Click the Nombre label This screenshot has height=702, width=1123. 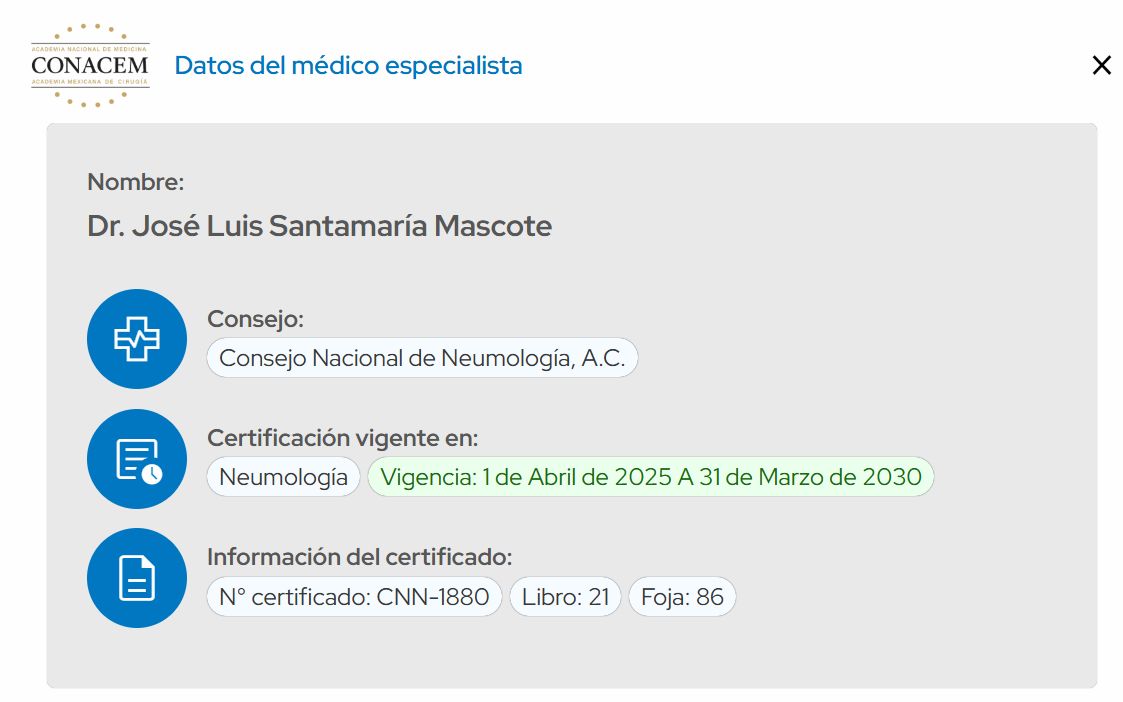tap(136, 182)
